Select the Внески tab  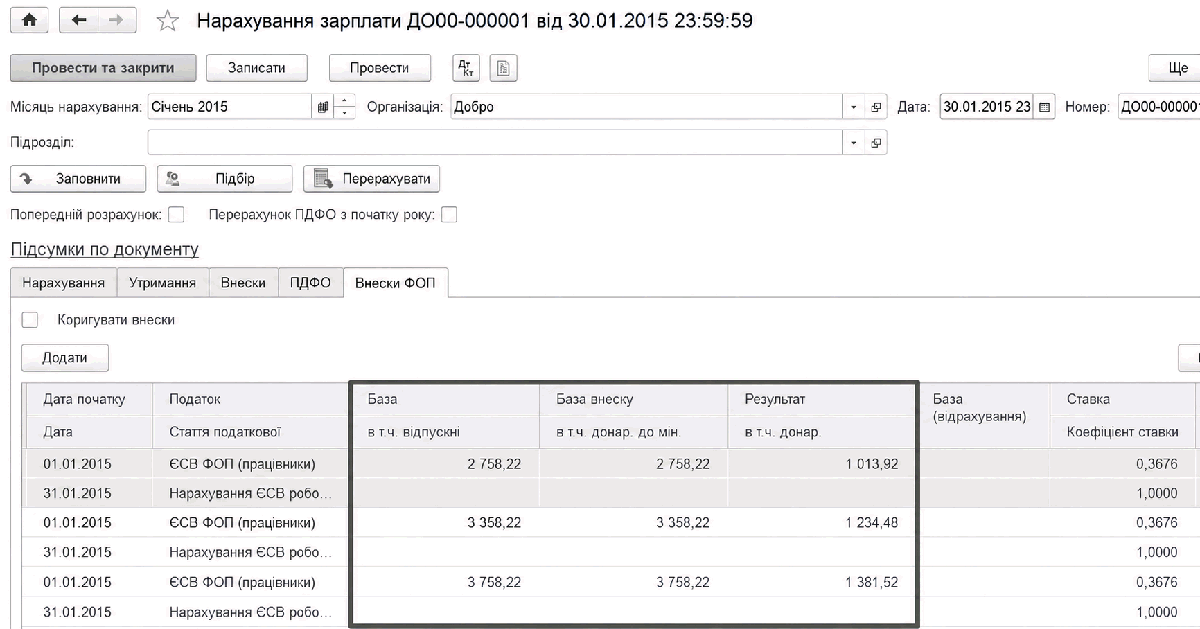[x=243, y=283]
